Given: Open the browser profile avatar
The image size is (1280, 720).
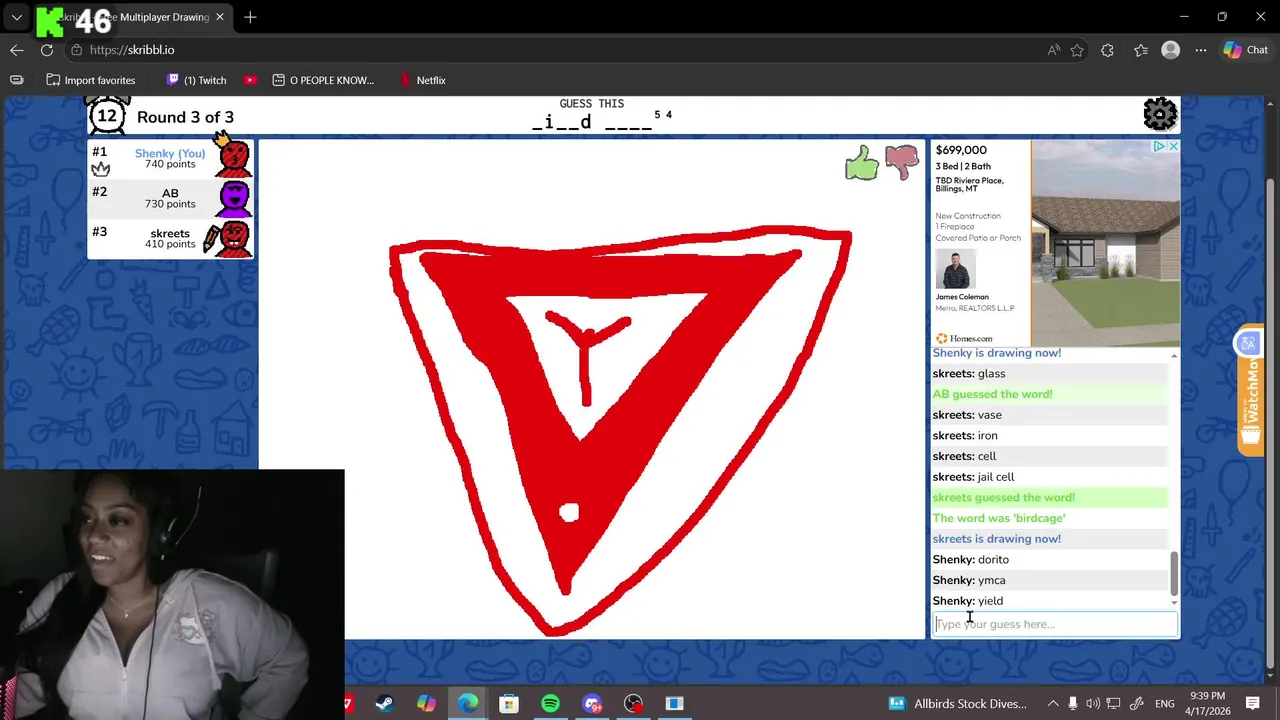Looking at the screenshot, I should [x=1171, y=50].
